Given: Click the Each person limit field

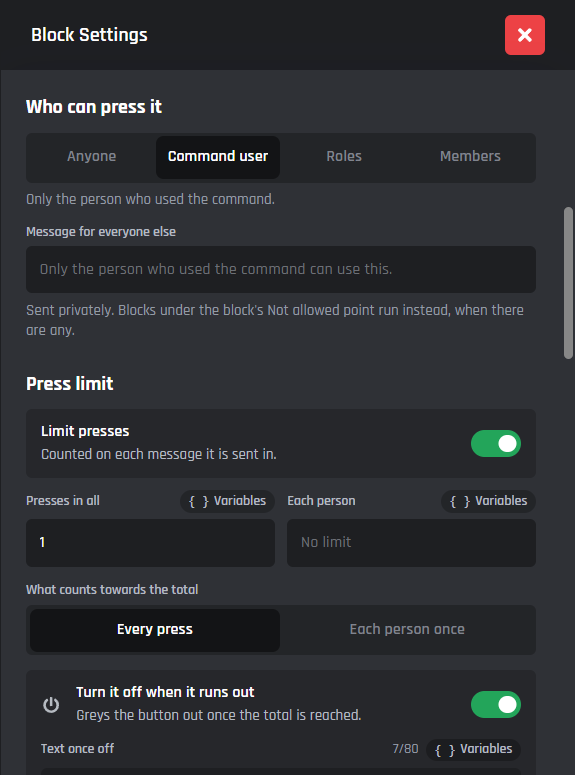Looking at the screenshot, I should pyautogui.click(x=411, y=543).
